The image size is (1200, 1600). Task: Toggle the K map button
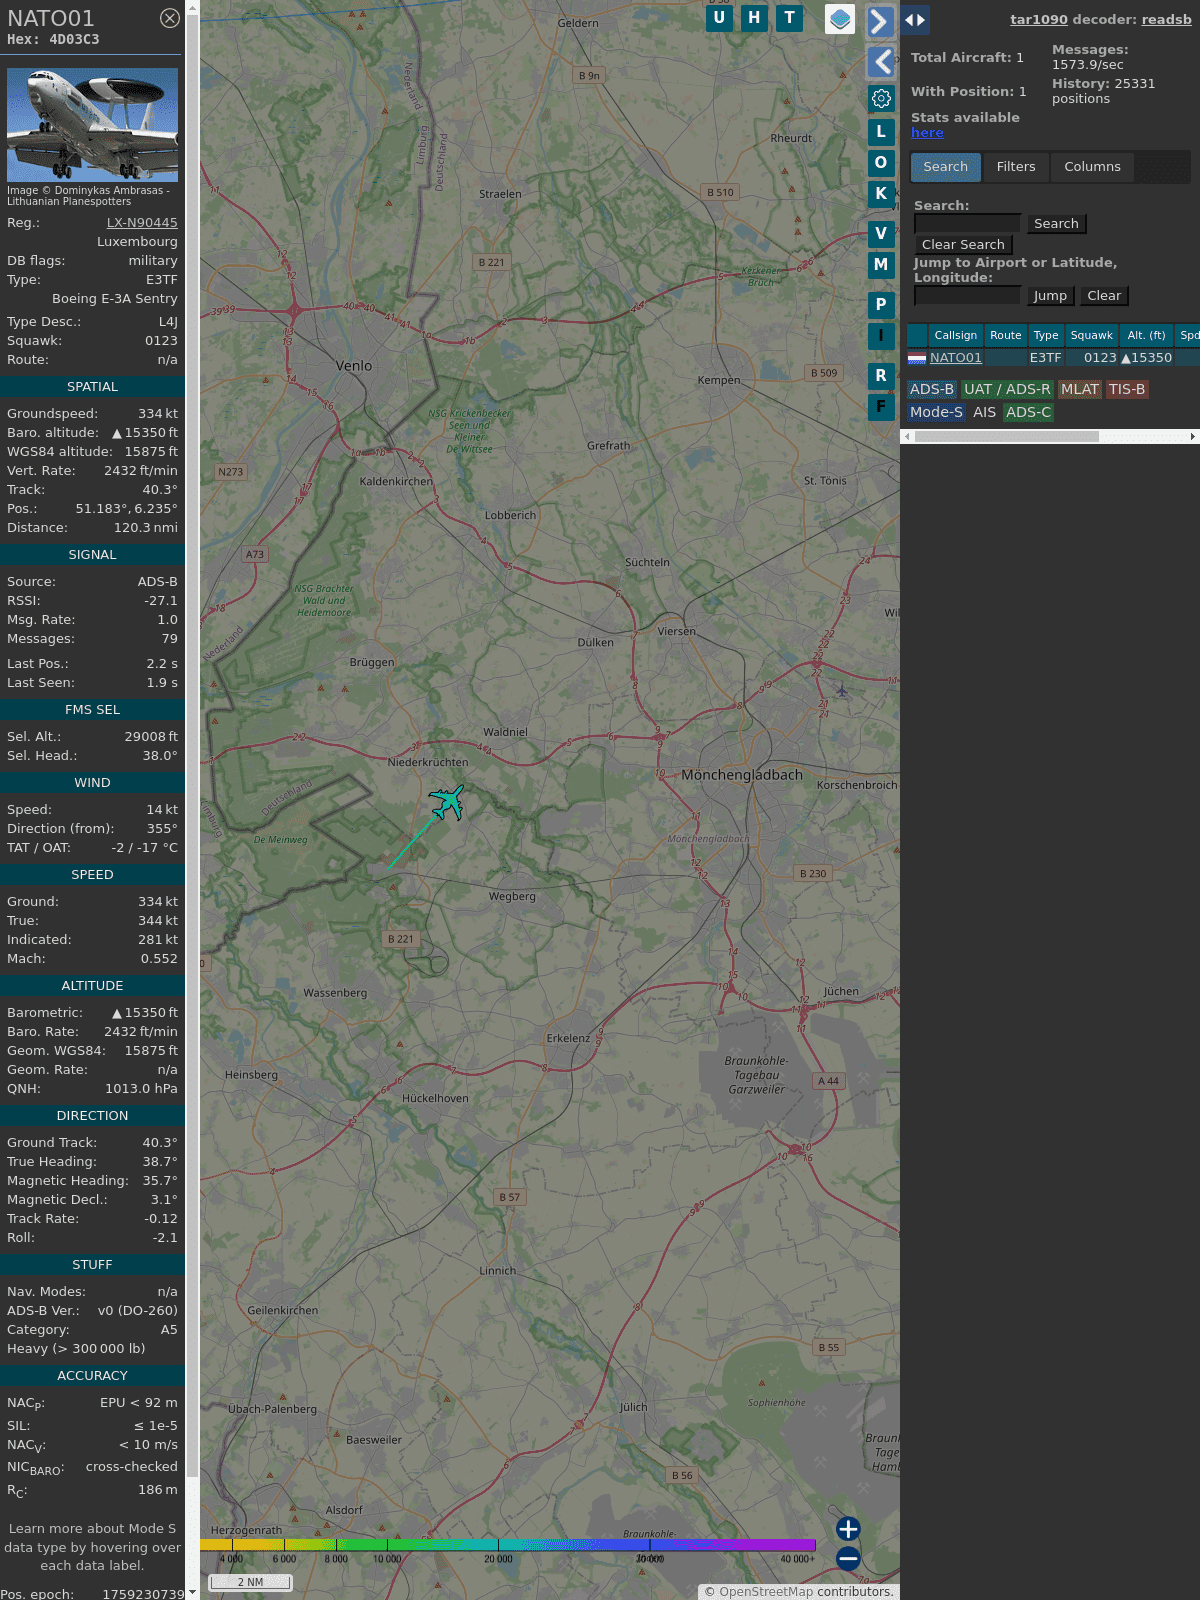881,193
